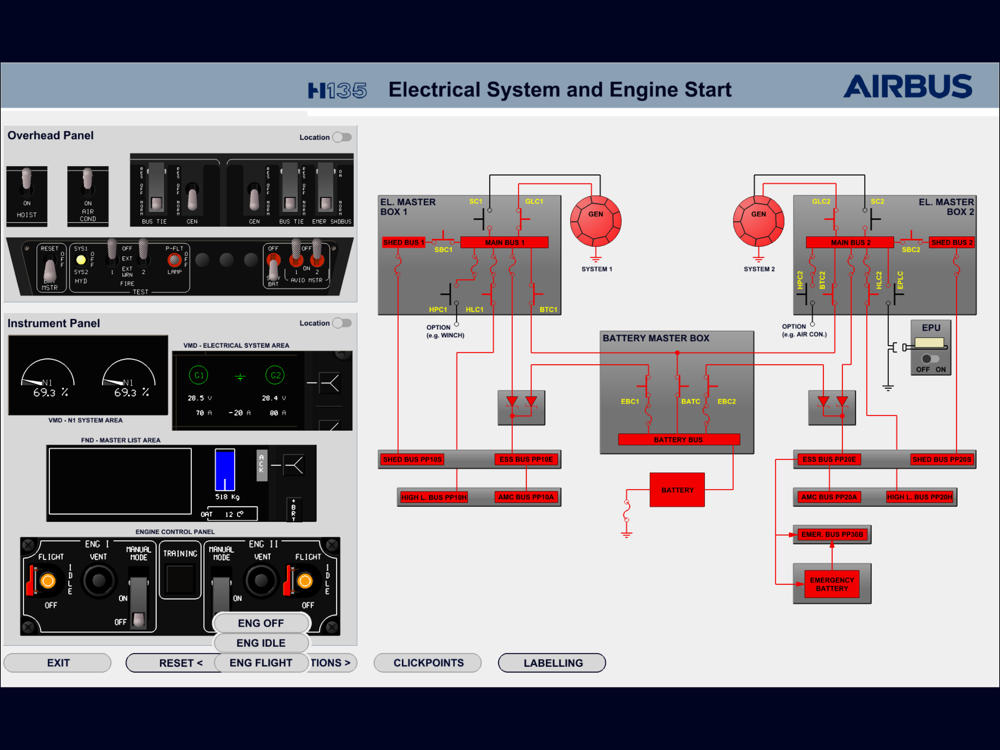Click the G1 generator symbol on VMD
The image size is (1000, 750).
click(x=199, y=375)
